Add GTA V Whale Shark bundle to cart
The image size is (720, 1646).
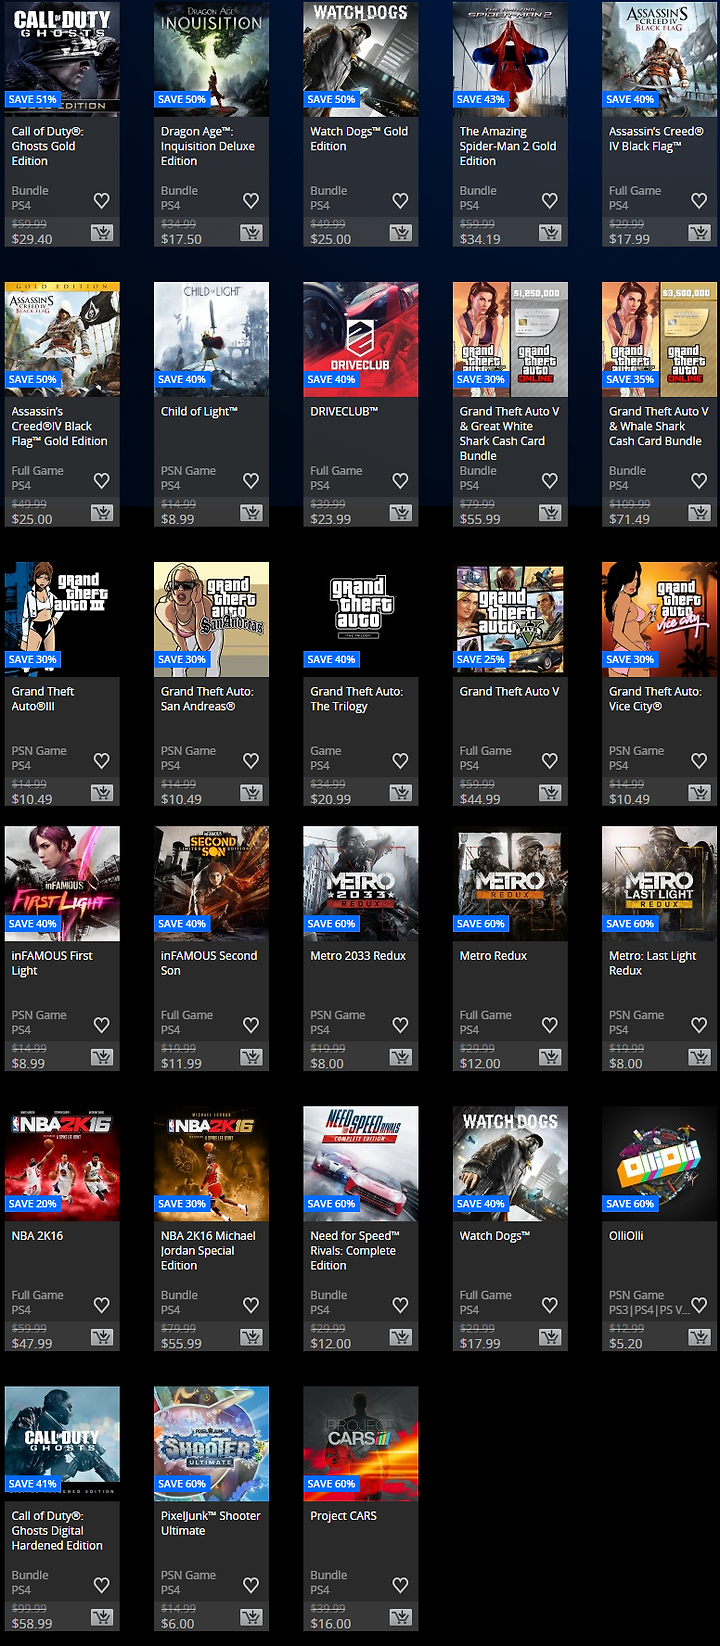[x=700, y=513]
